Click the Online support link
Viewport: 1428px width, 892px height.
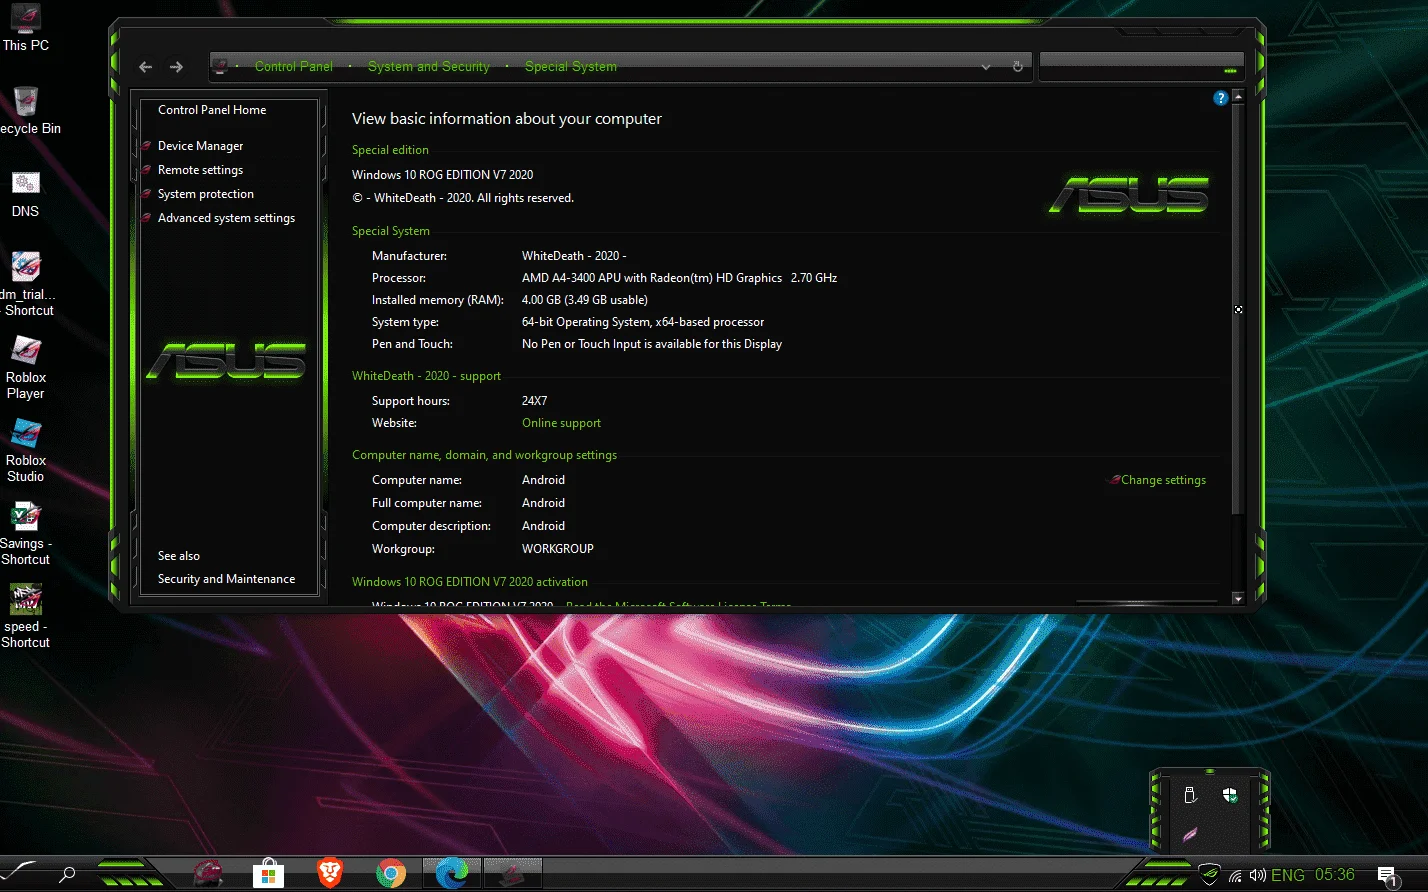pyautogui.click(x=561, y=423)
